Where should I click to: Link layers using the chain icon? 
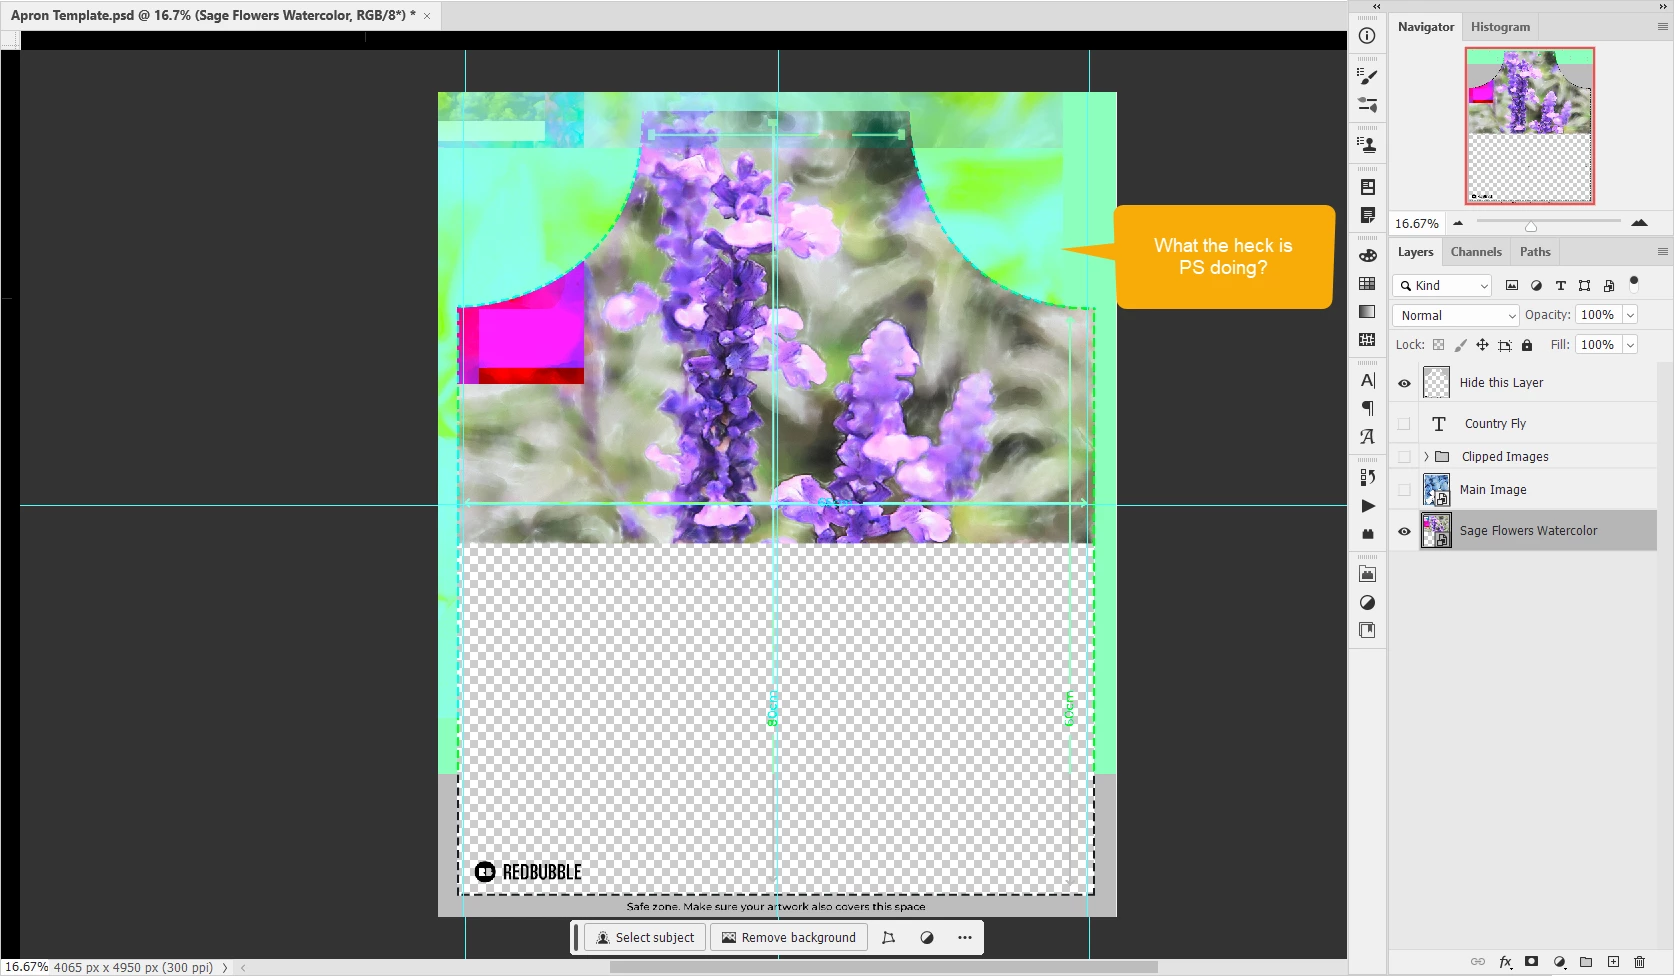point(1477,962)
